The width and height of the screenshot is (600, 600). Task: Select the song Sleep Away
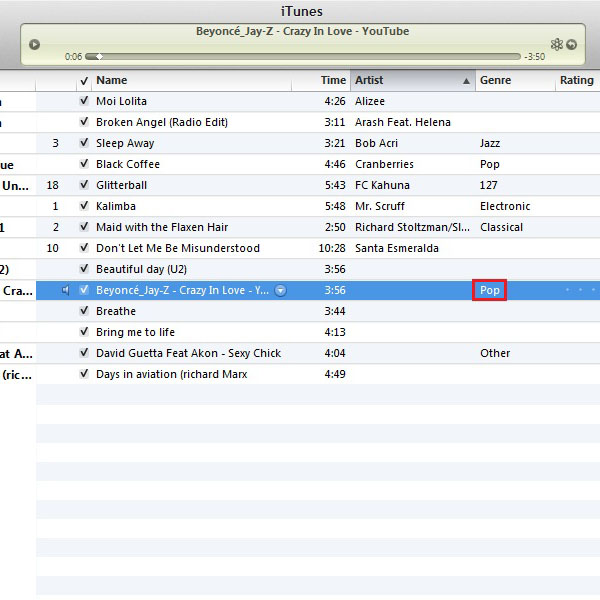pos(125,143)
